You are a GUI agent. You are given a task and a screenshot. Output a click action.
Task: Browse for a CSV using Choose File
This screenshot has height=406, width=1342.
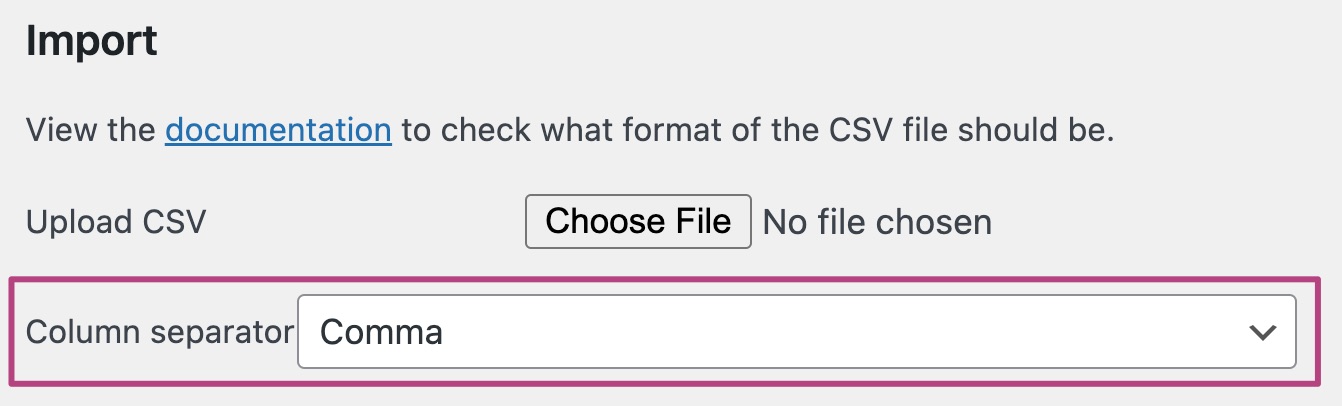click(638, 221)
